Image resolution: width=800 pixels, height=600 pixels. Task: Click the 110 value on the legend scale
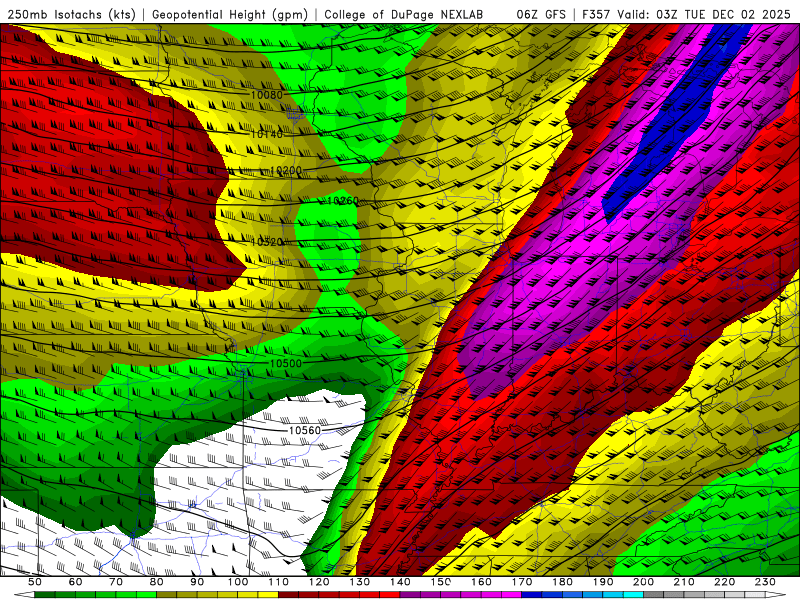coord(279,582)
